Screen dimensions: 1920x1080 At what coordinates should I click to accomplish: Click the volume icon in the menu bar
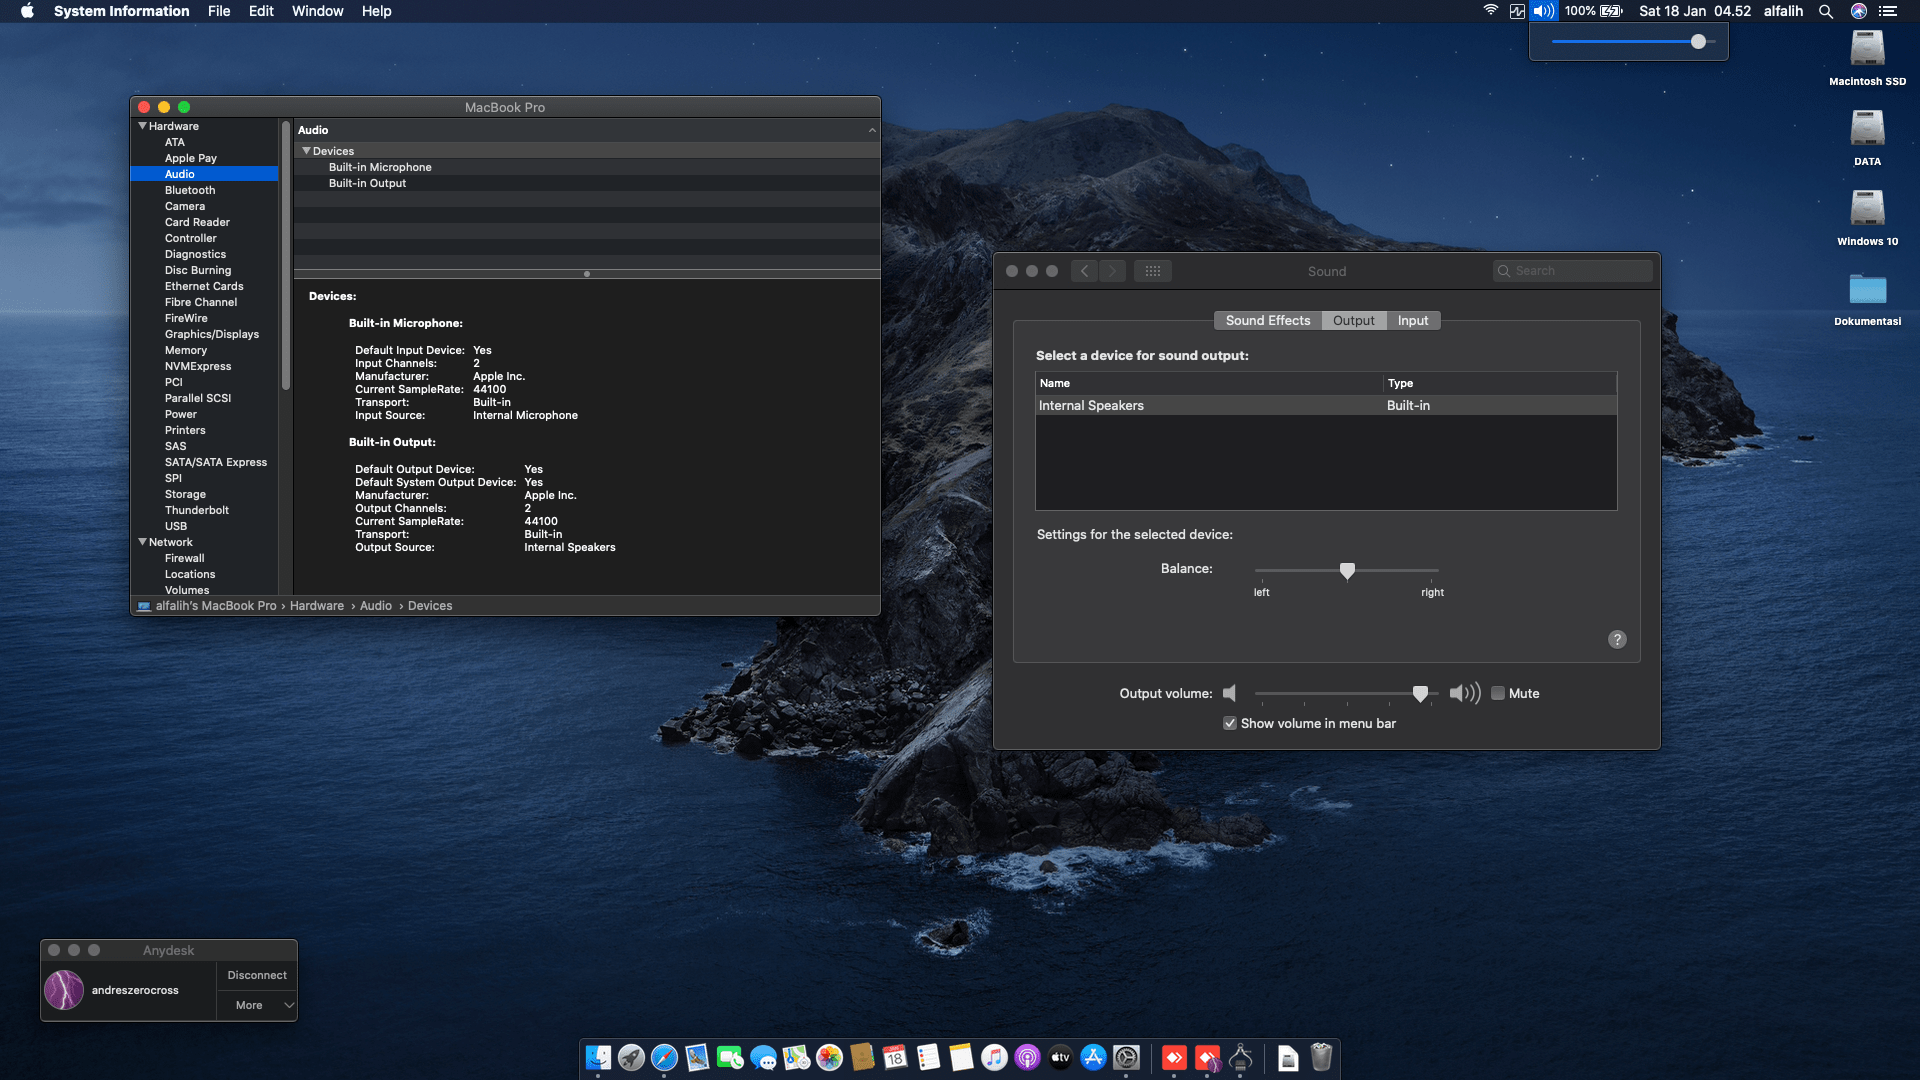[x=1544, y=11]
